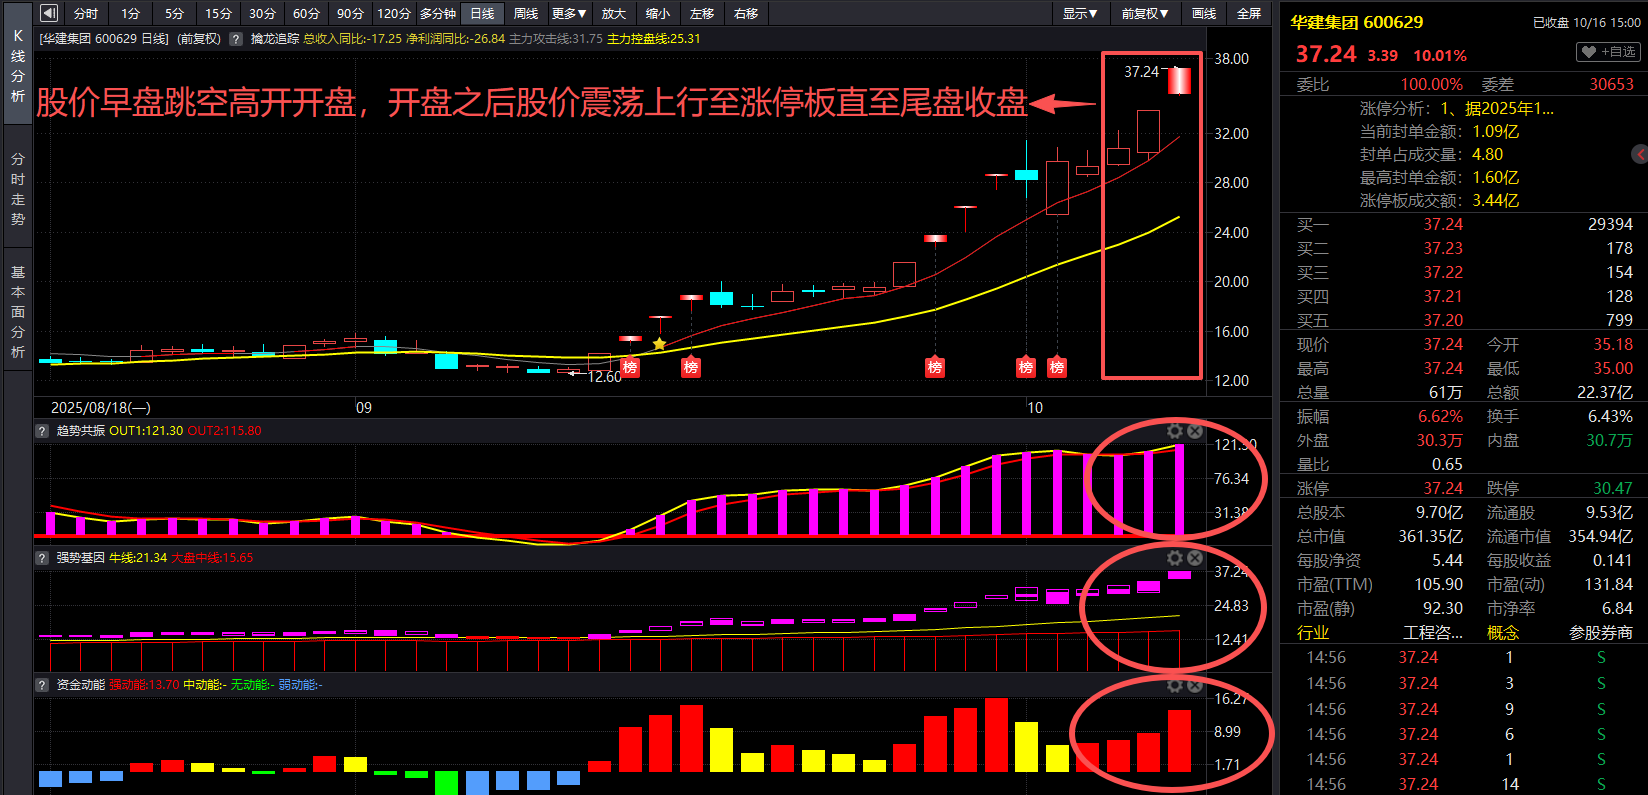Click the 买三 bid price 37.22
Image resolution: width=1648 pixels, height=795 pixels.
click(x=1443, y=272)
